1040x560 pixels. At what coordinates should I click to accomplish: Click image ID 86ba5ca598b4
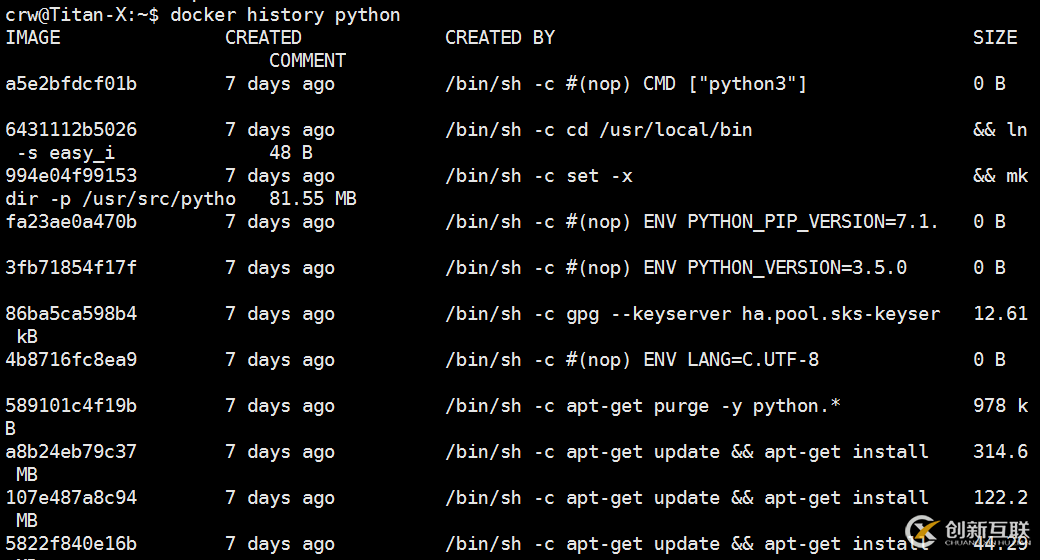pos(71,314)
